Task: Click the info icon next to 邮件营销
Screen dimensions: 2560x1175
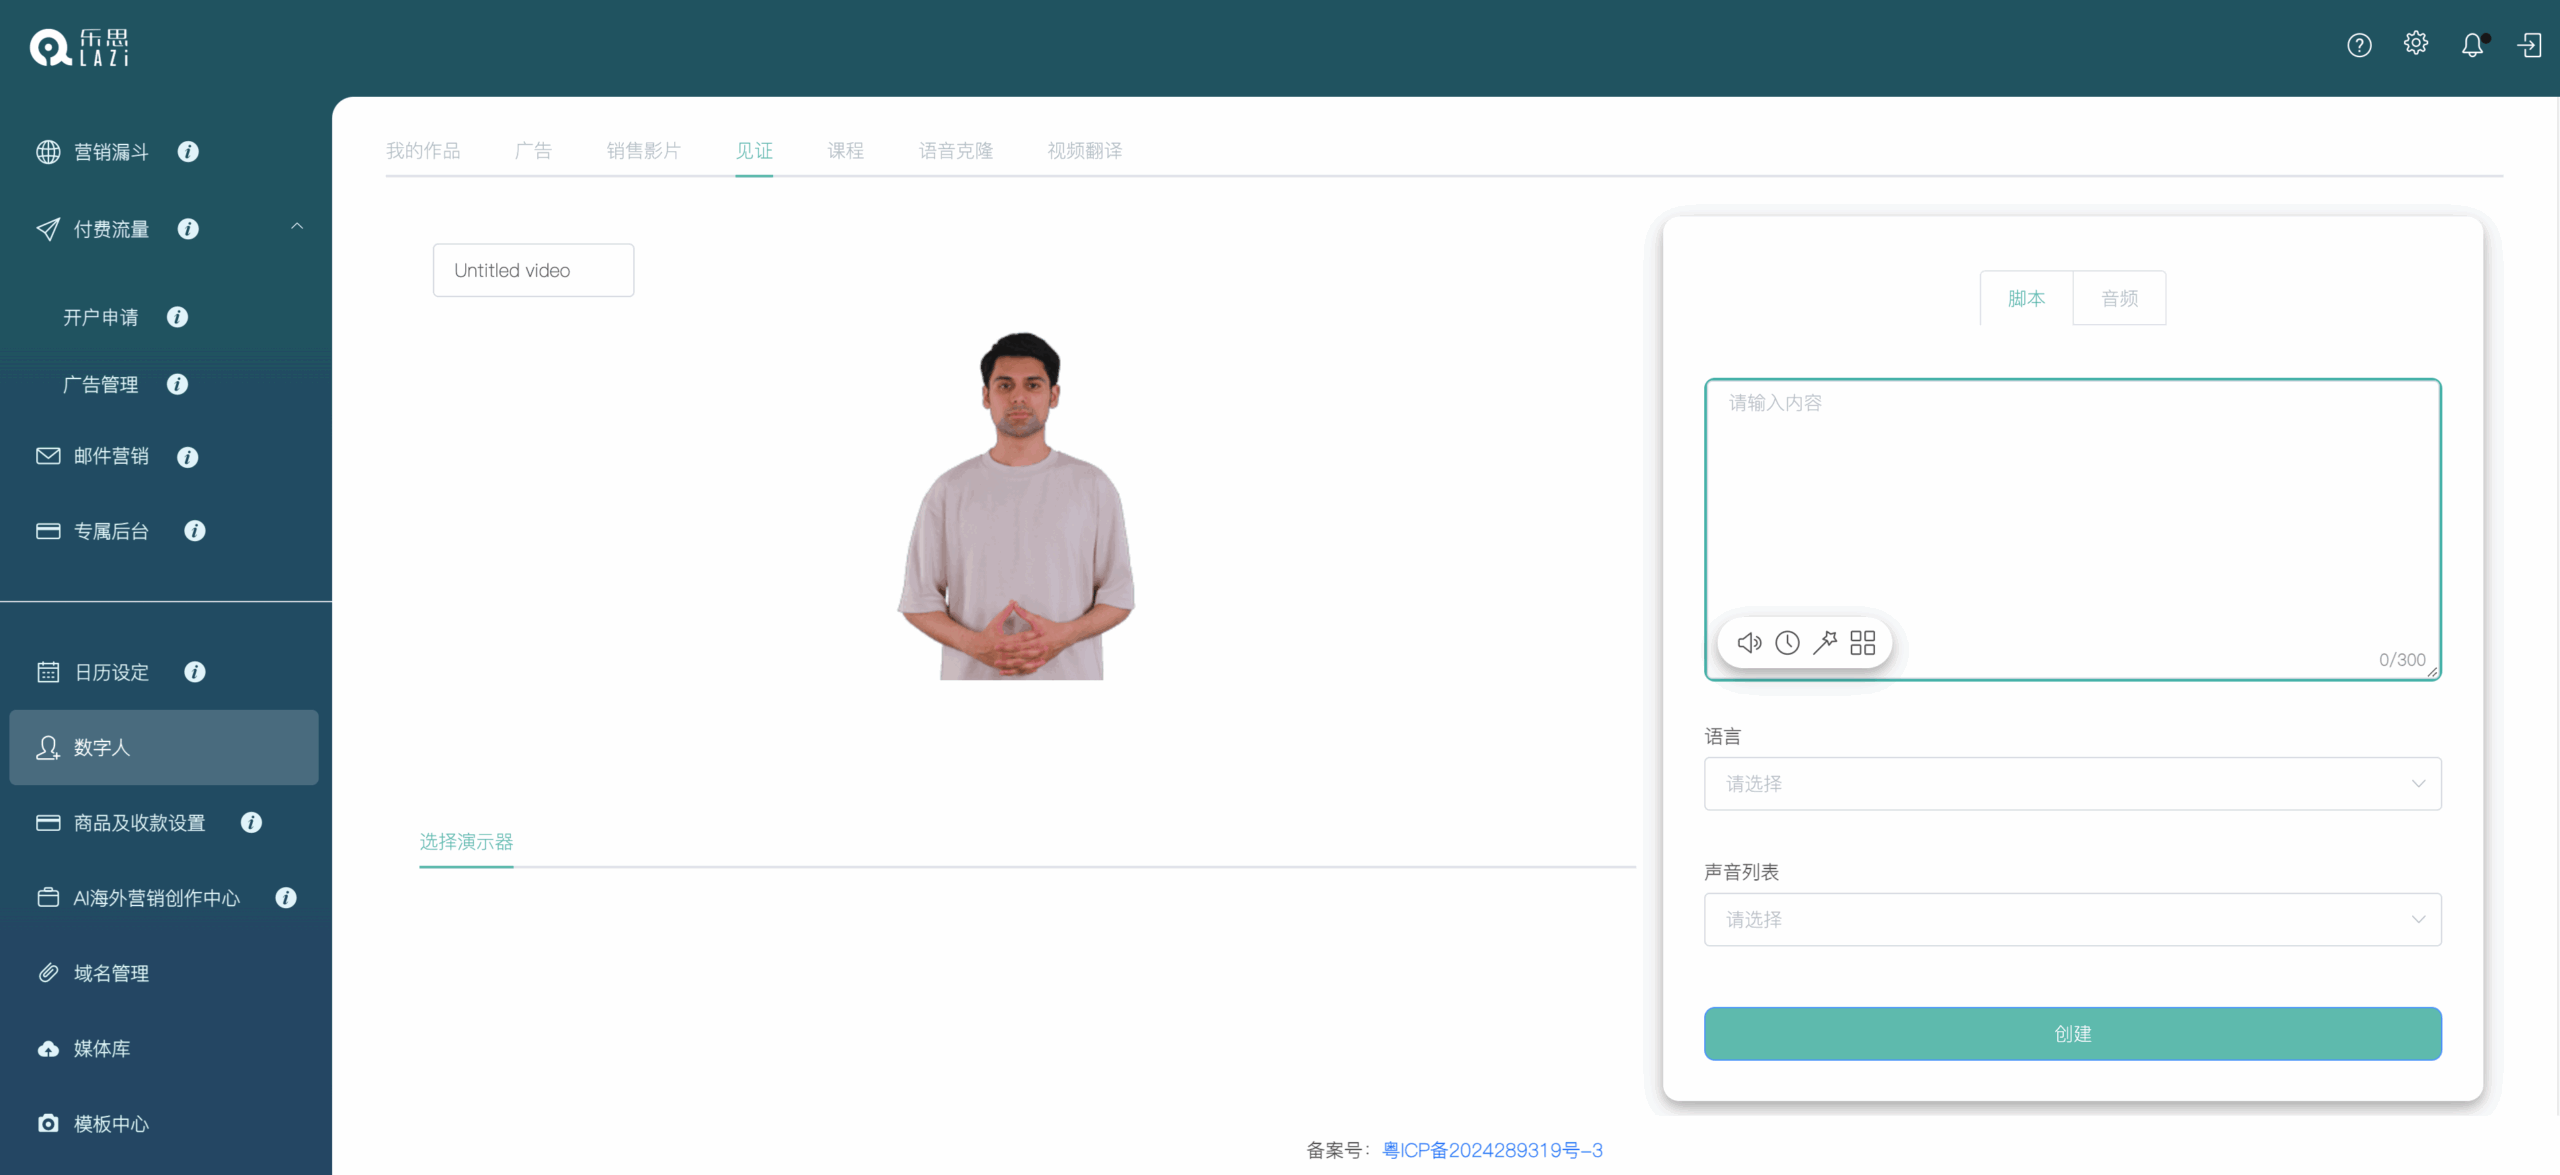Action: [187, 457]
